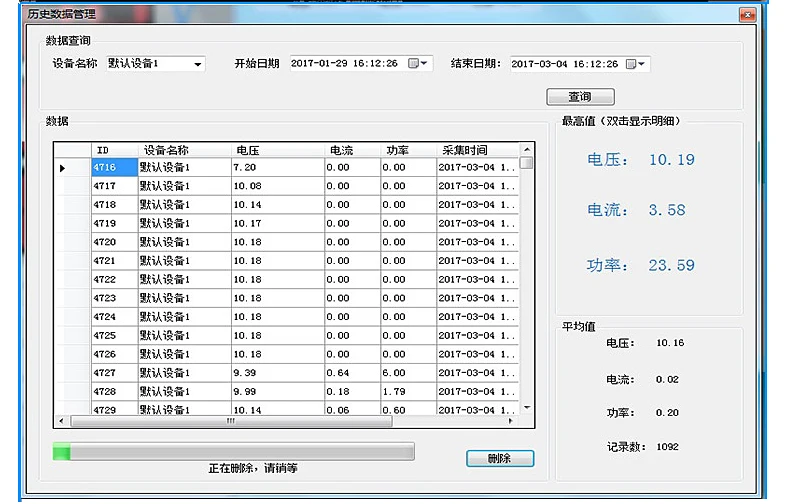Screen dimensions: 790x504
Task: Select ID cell 4717
Action: (x=114, y=186)
